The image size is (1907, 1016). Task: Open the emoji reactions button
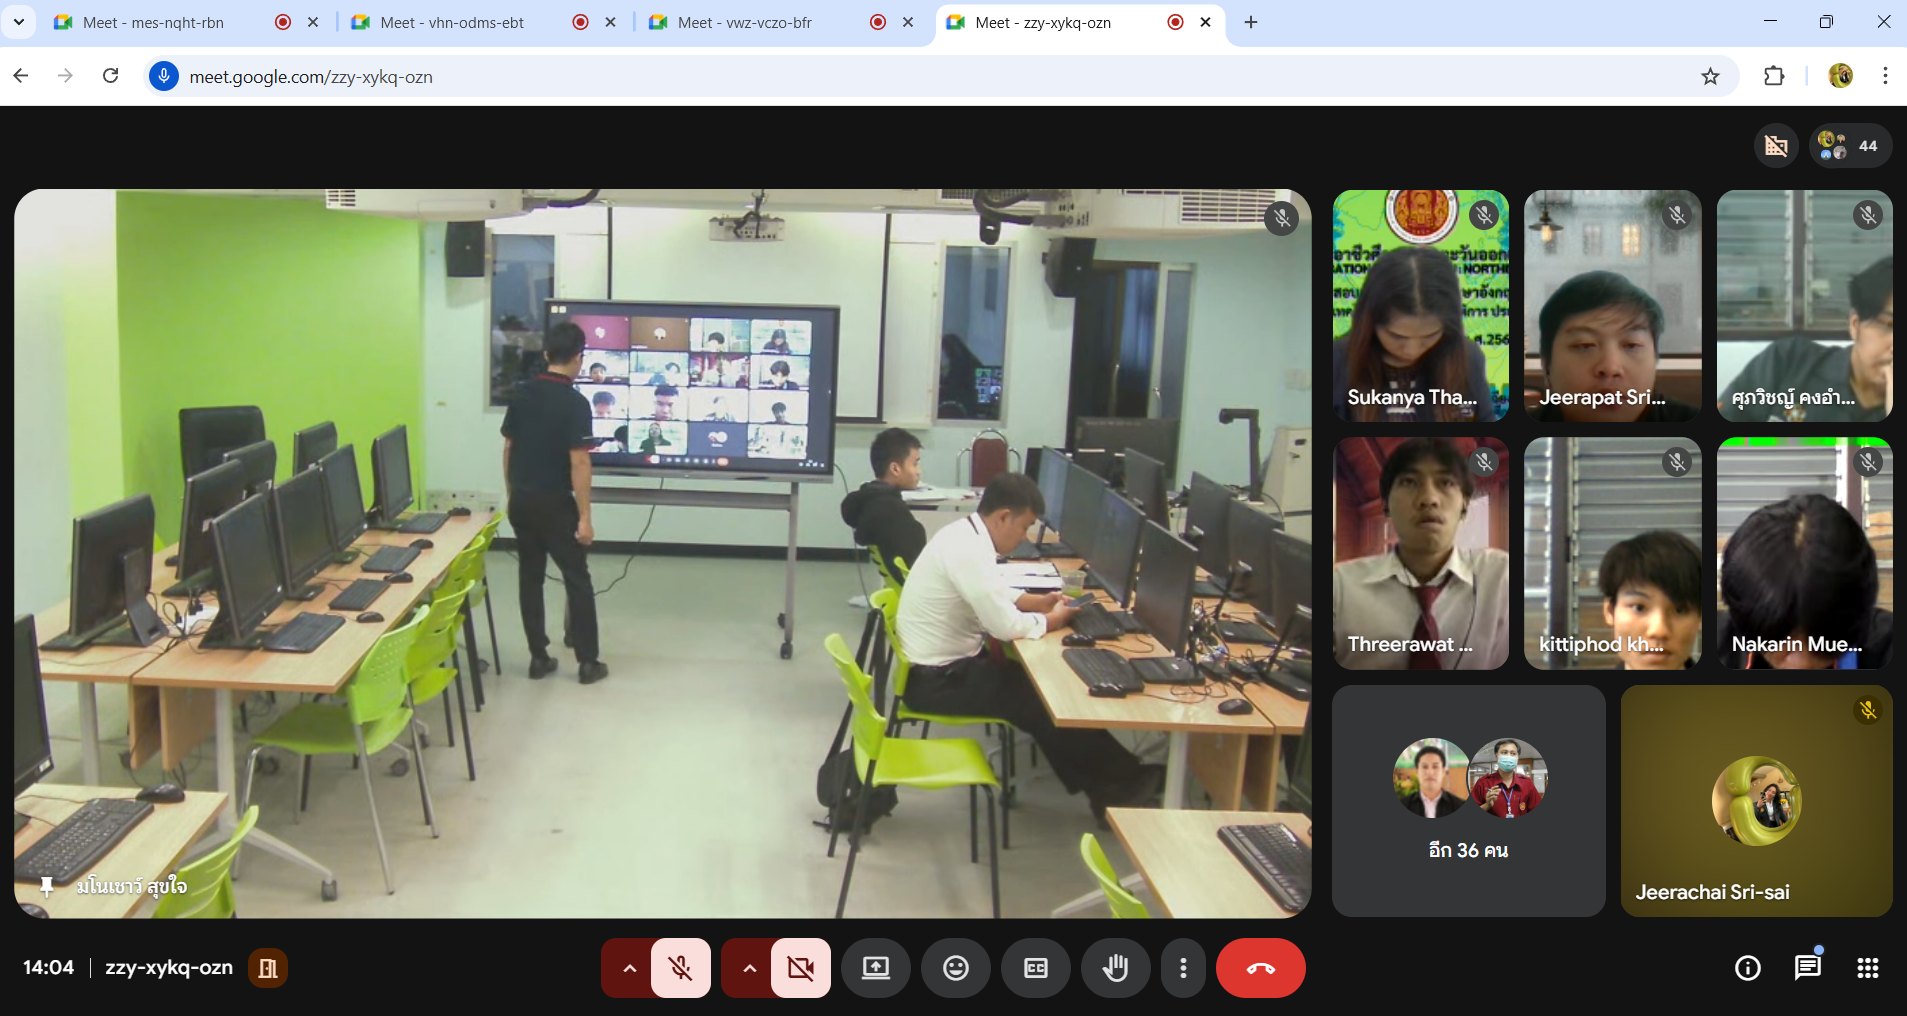pos(956,968)
